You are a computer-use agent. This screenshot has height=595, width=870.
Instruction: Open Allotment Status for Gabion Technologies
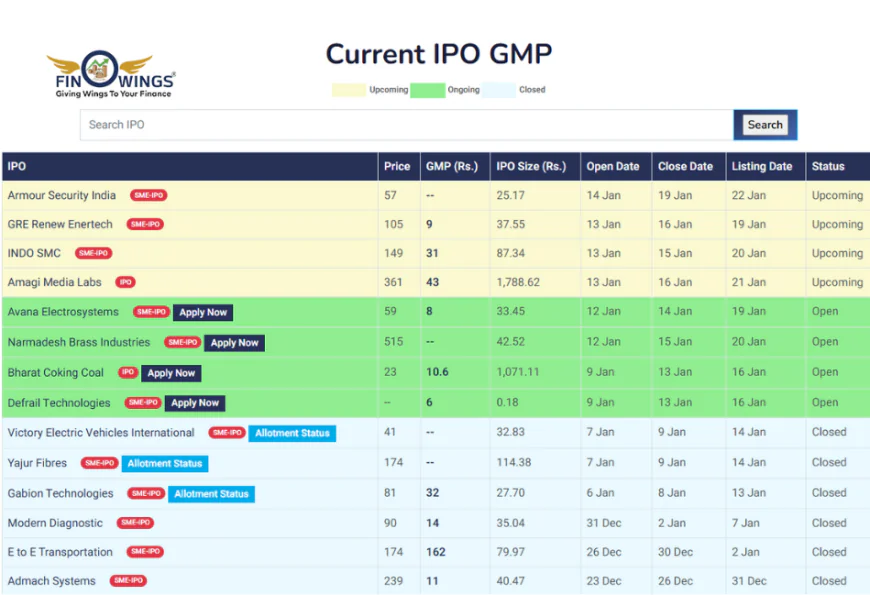211,493
